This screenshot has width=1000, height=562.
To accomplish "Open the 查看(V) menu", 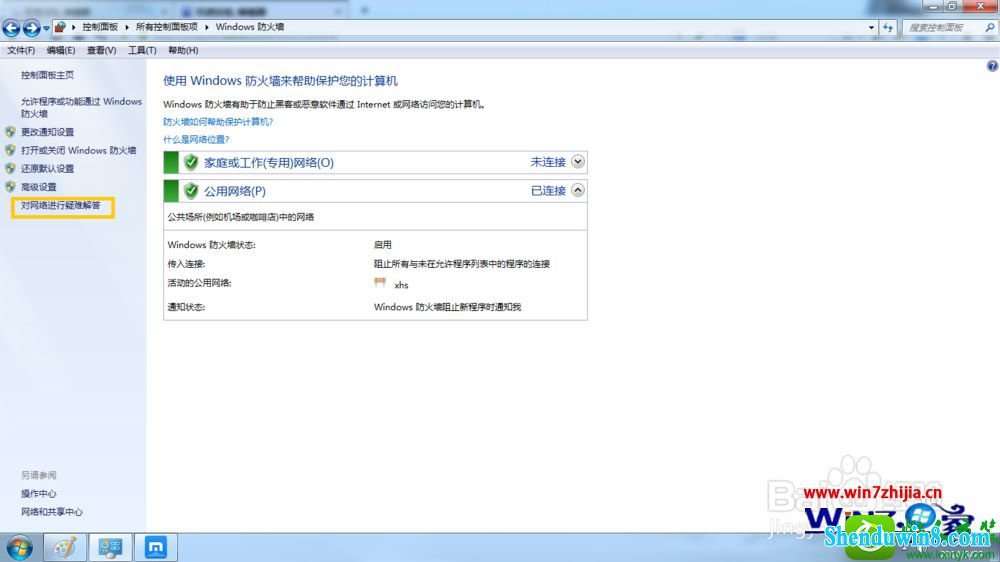I will [x=101, y=50].
